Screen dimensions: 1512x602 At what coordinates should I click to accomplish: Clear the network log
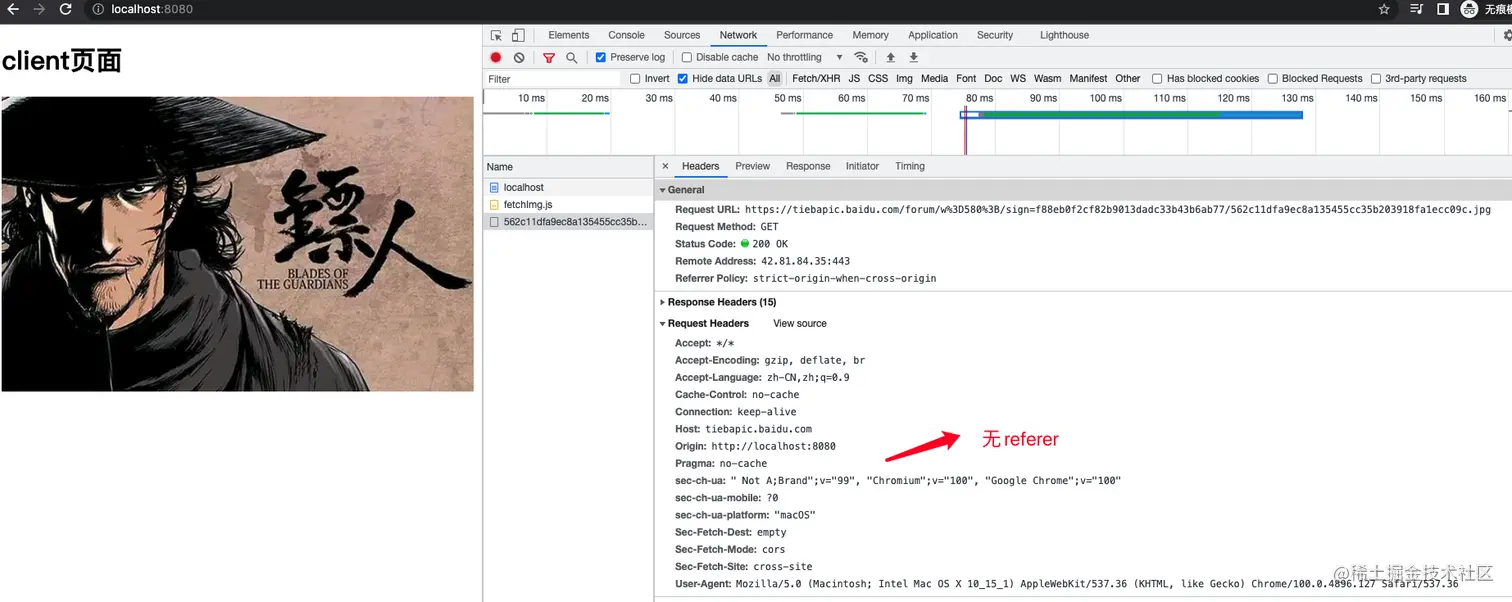tap(519, 58)
